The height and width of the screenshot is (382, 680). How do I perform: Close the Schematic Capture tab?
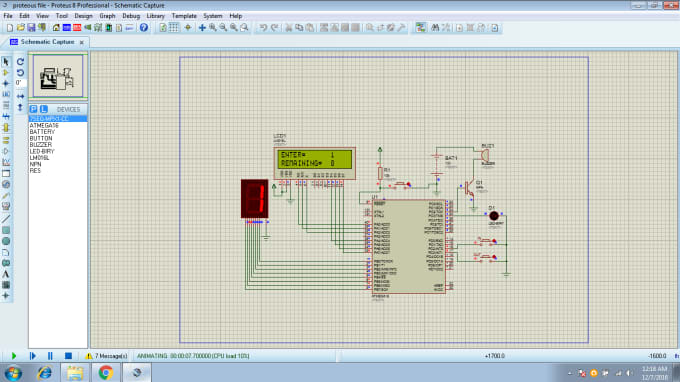point(82,42)
